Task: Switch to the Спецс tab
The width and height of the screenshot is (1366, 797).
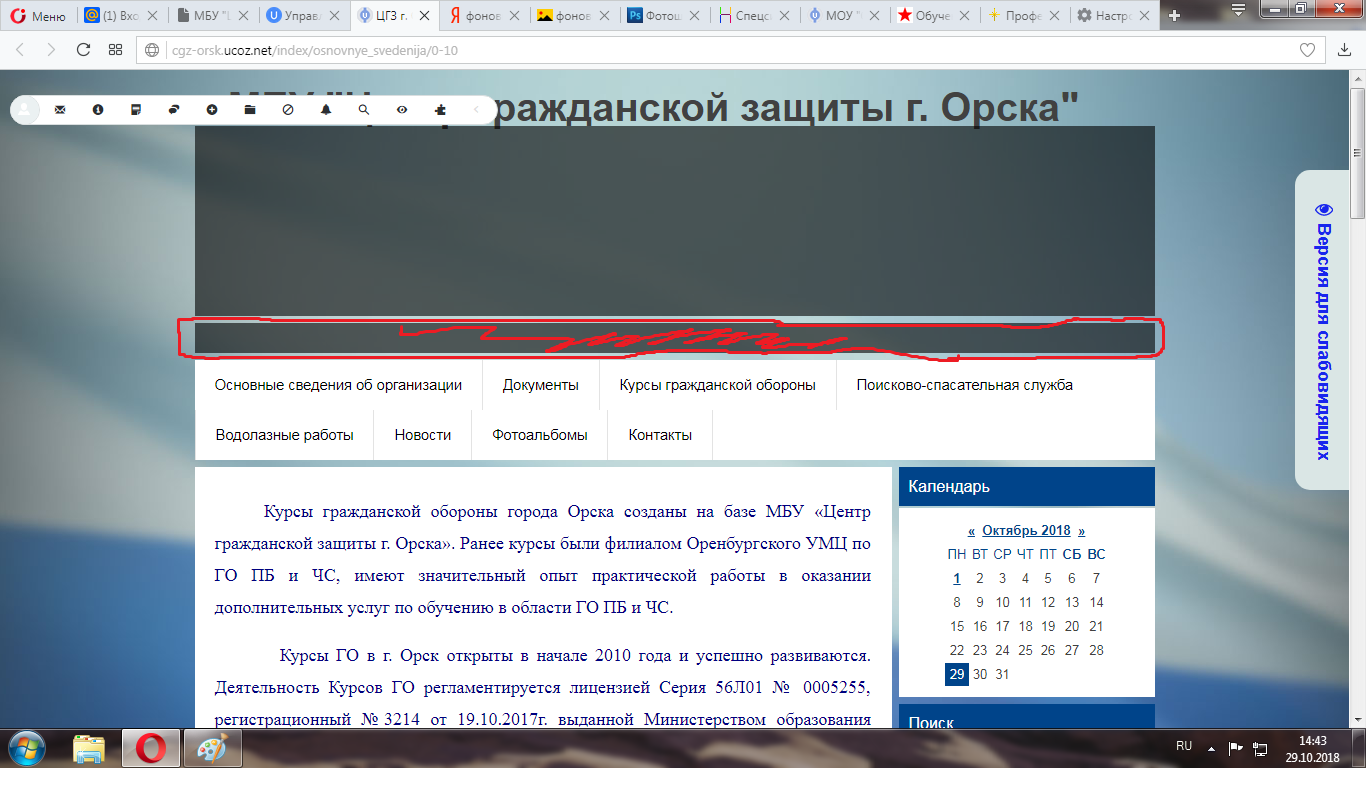Action: click(x=756, y=16)
